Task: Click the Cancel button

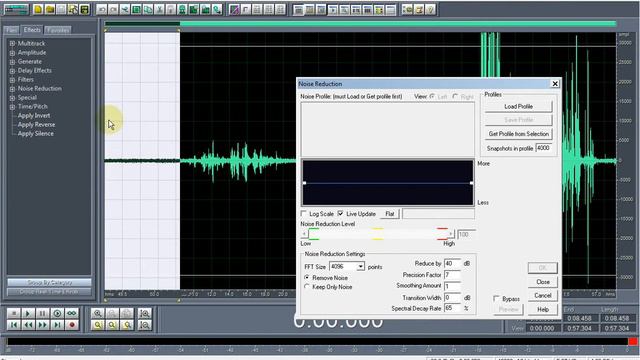Action: tap(542, 296)
